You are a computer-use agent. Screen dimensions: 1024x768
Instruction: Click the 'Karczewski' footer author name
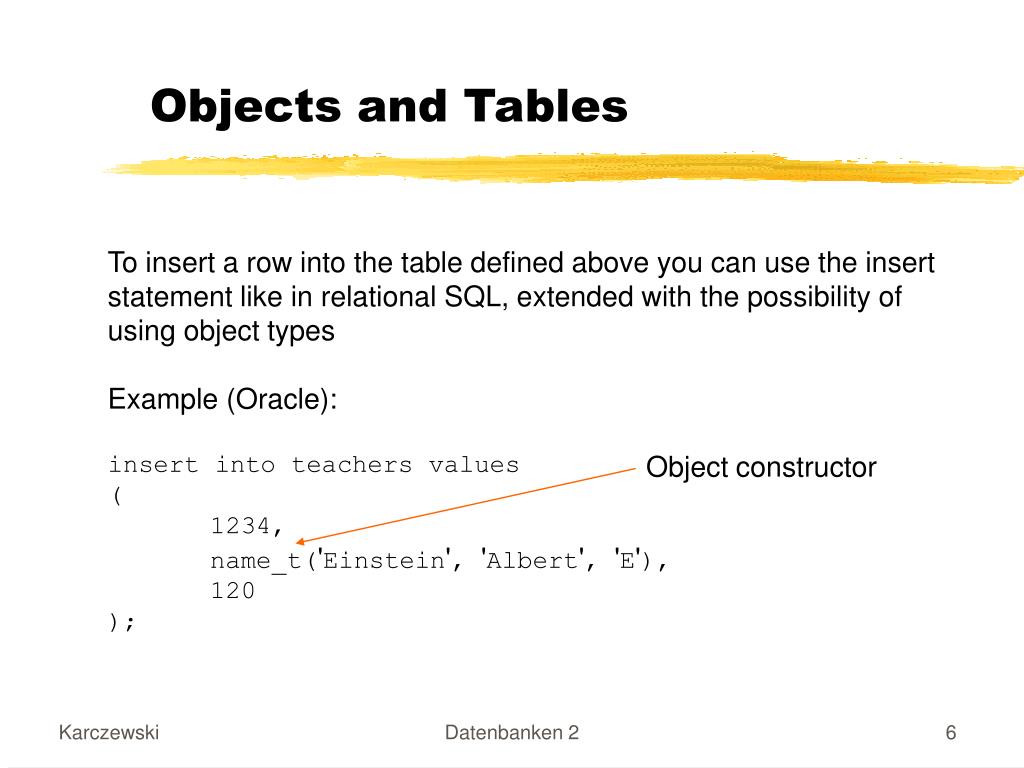coord(109,733)
